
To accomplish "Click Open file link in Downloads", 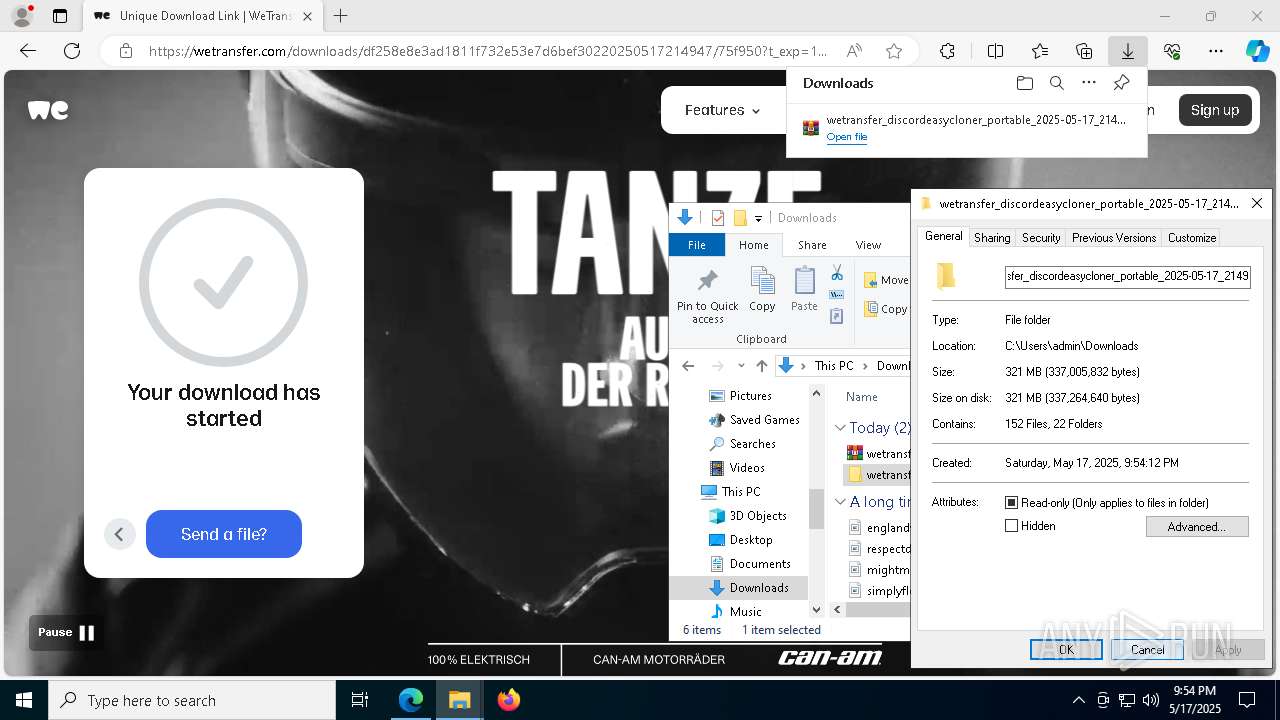I will click(x=847, y=137).
